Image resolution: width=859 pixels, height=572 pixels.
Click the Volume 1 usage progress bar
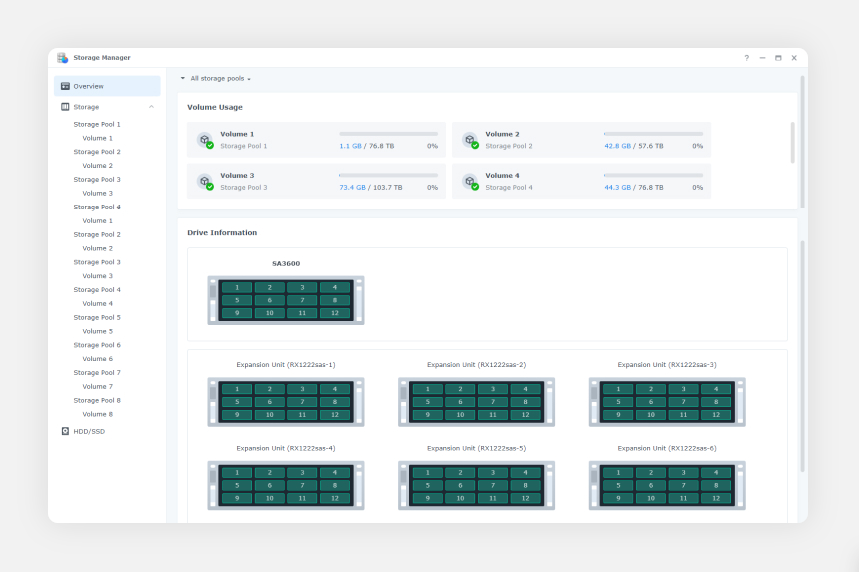388,134
